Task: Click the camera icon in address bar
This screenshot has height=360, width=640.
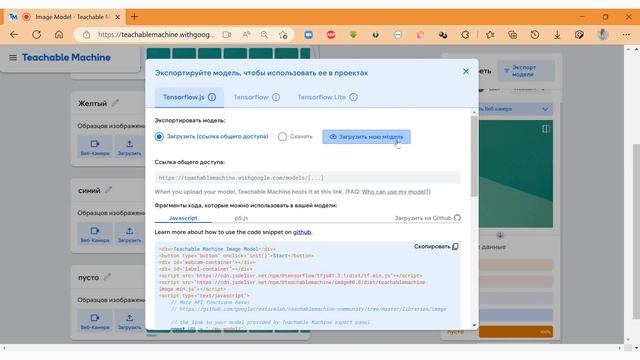Action: click(x=227, y=35)
